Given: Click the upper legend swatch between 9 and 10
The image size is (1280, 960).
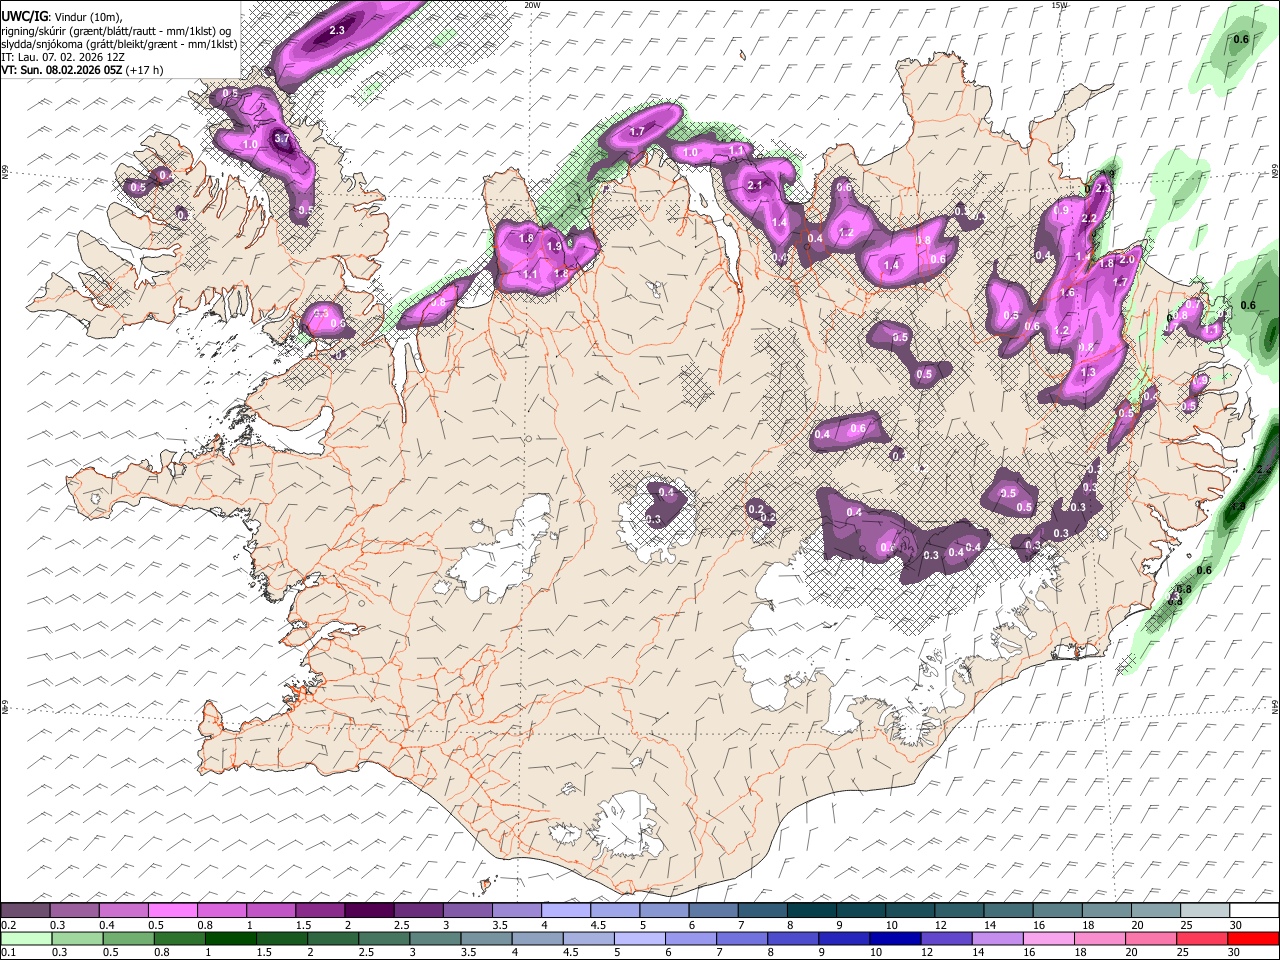Looking at the screenshot, I should [x=861, y=910].
